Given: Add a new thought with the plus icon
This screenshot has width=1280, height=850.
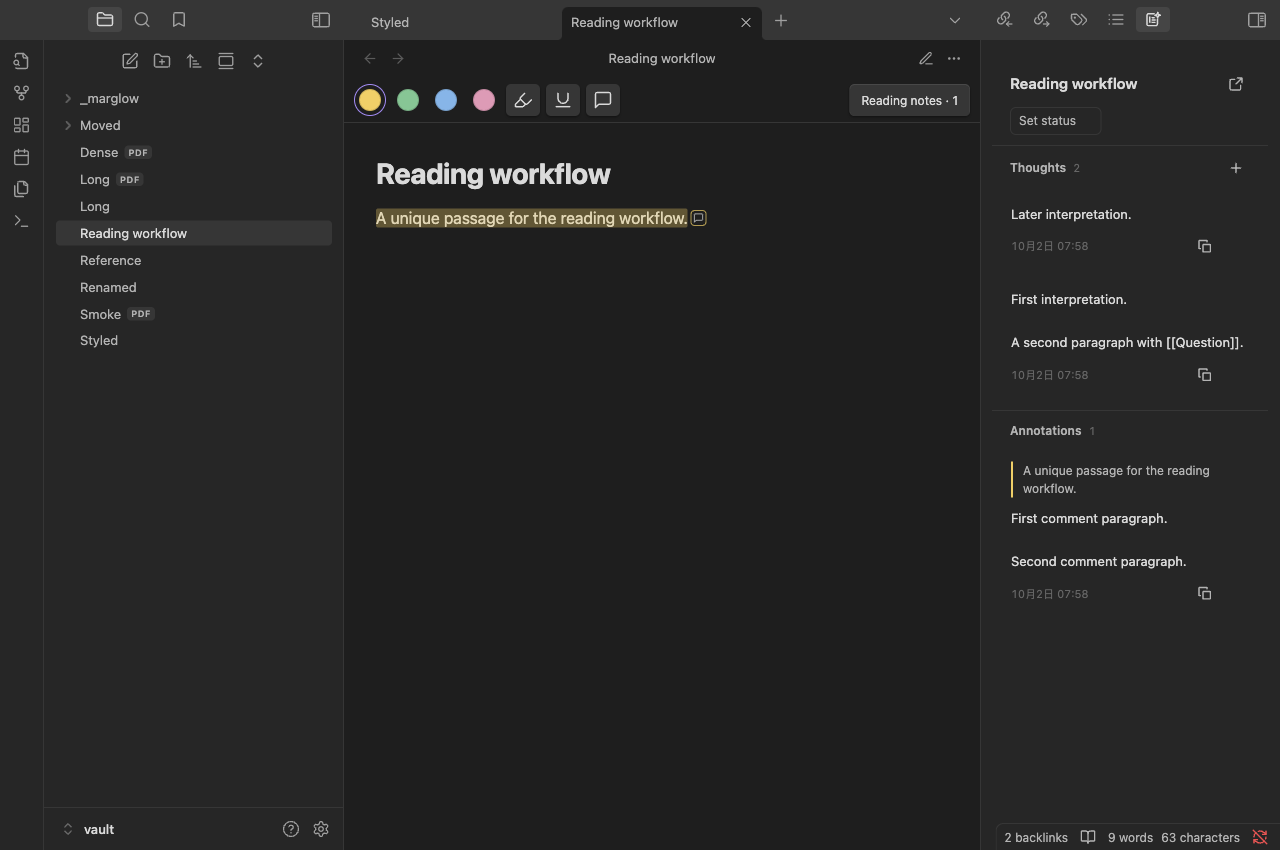Looking at the screenshot, I should point(1236,168).
